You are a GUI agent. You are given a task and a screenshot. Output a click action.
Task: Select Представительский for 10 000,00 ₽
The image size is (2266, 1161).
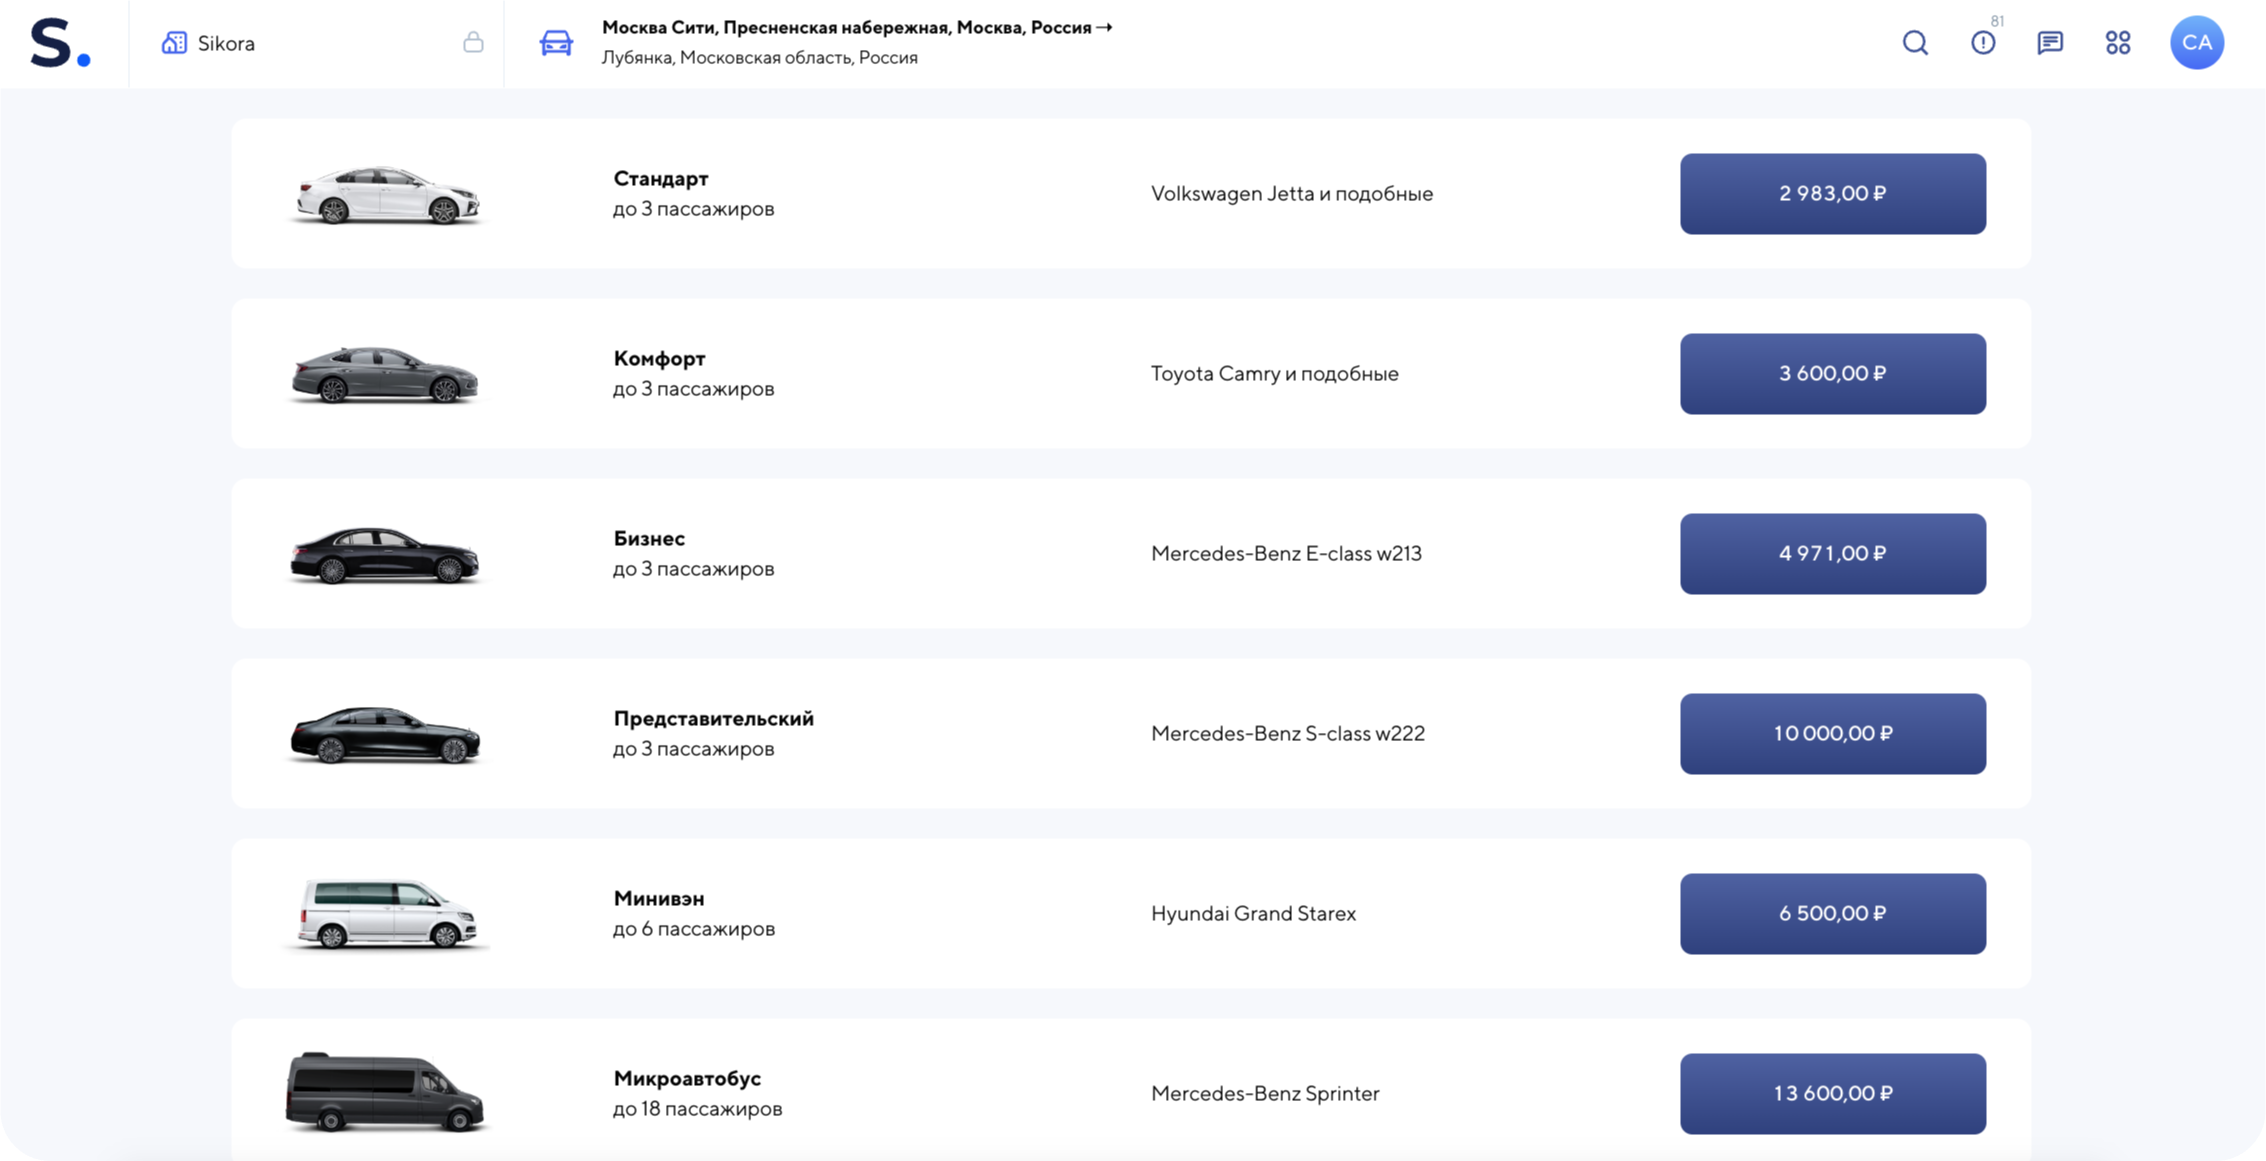tap(1833, 734)
